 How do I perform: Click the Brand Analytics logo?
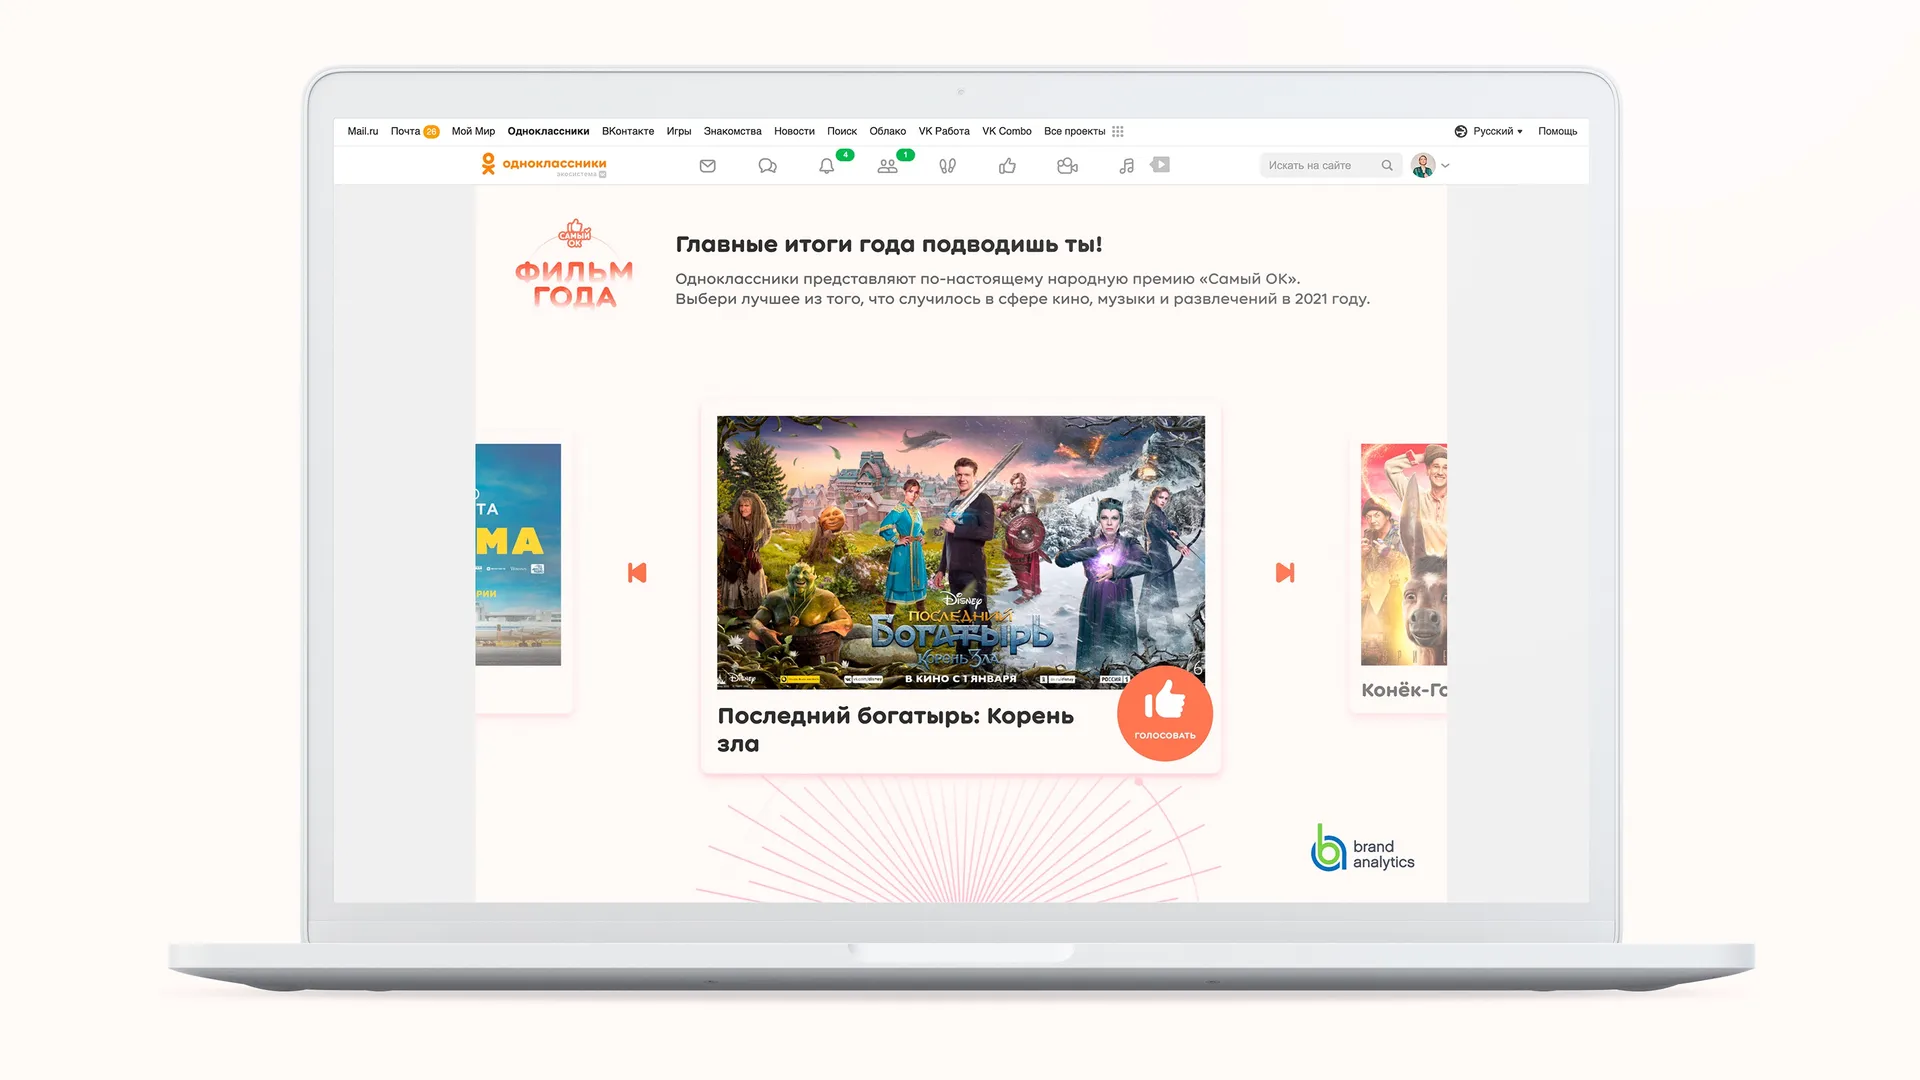click(x=1363, y=848)
